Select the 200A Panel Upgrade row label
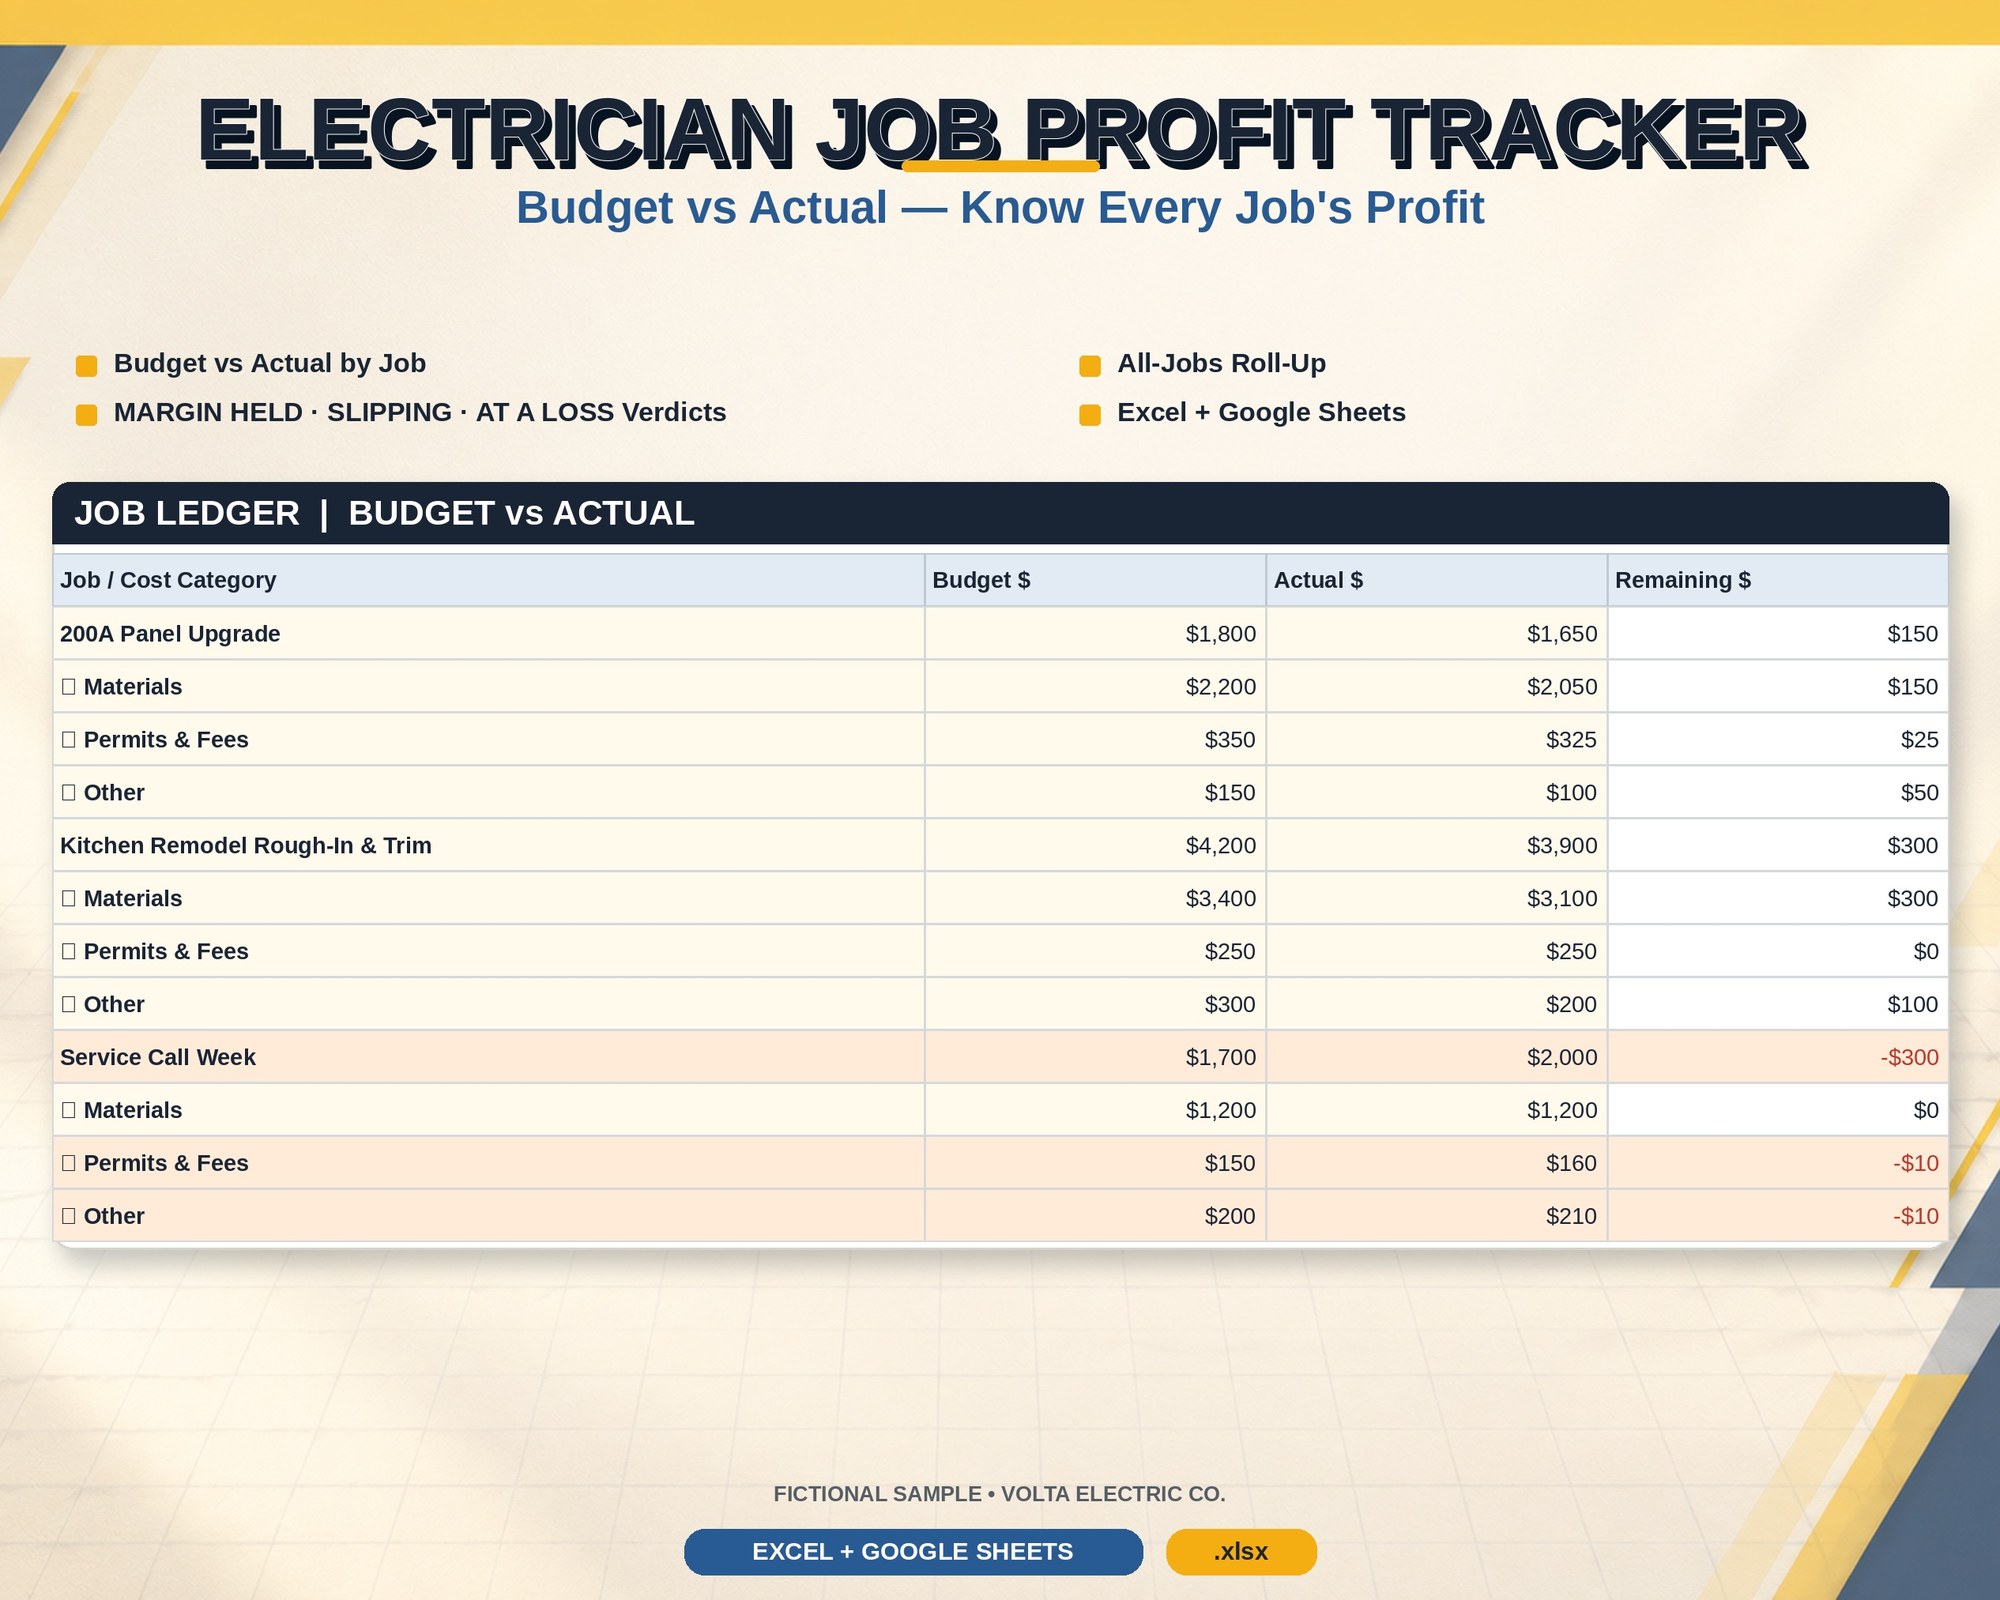Viewport: 2000px width, 1600px height. pos(170,634)
